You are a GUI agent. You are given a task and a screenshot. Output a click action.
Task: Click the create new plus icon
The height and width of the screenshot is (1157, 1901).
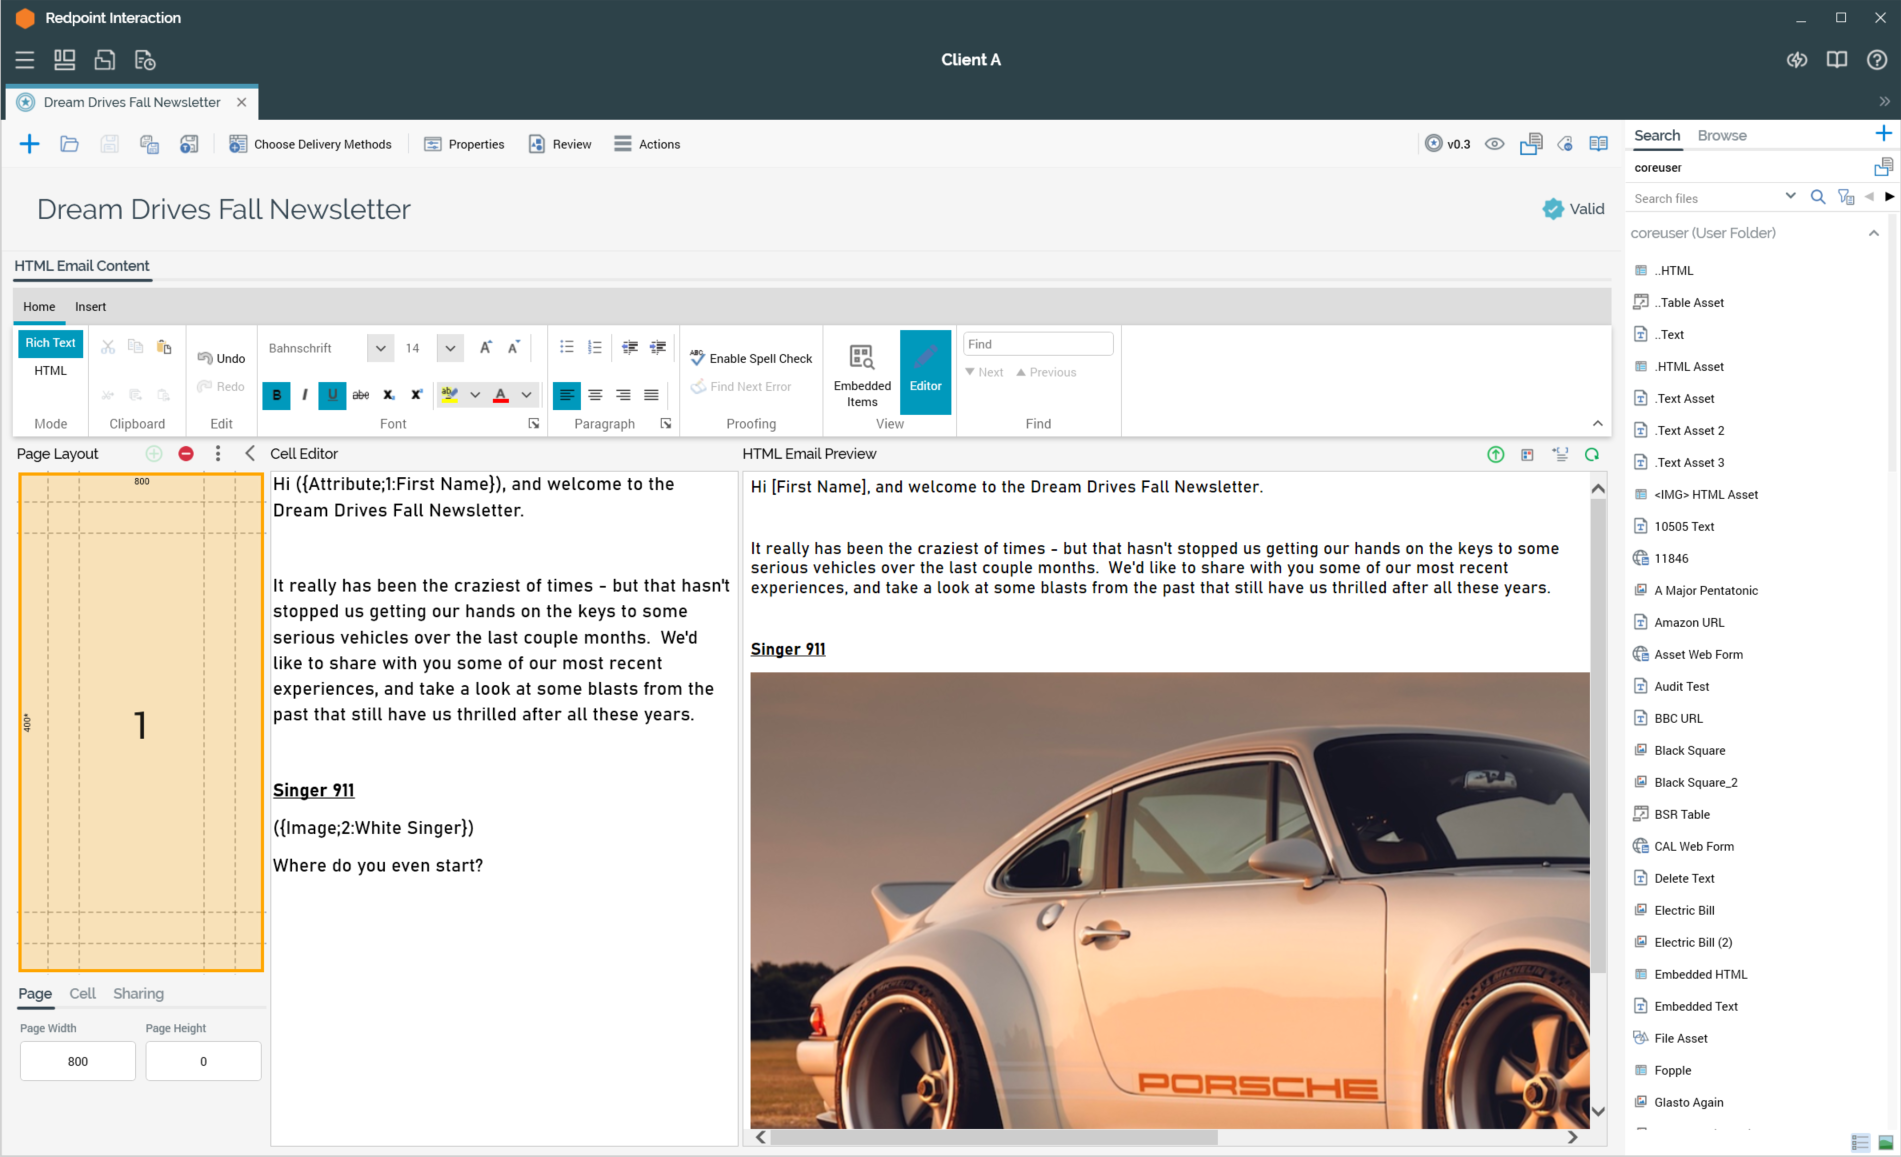pyautogui.click(x=29, y=144)
